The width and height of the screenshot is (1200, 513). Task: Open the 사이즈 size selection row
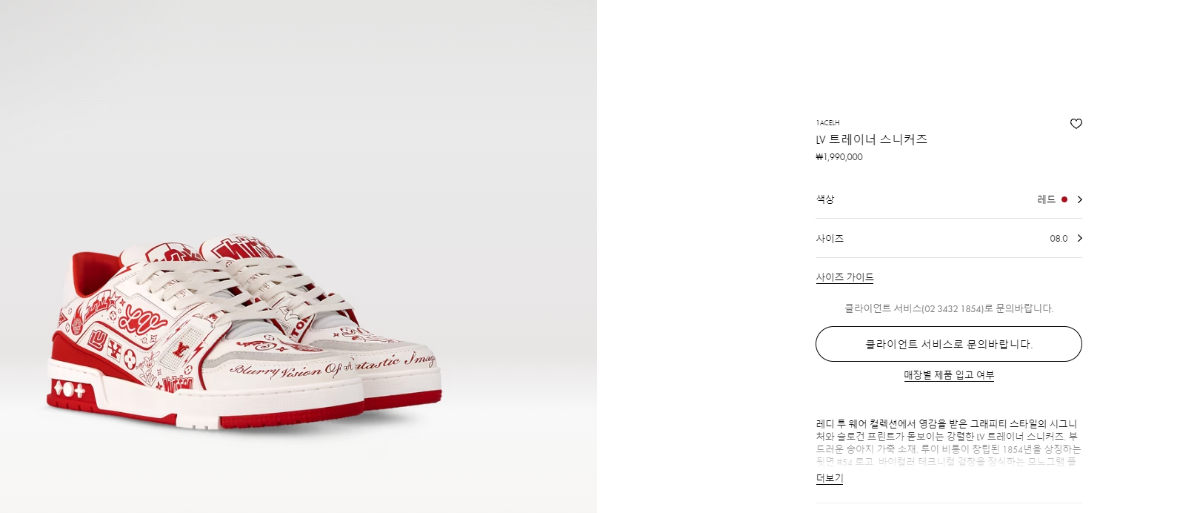(x=949, y=238)
